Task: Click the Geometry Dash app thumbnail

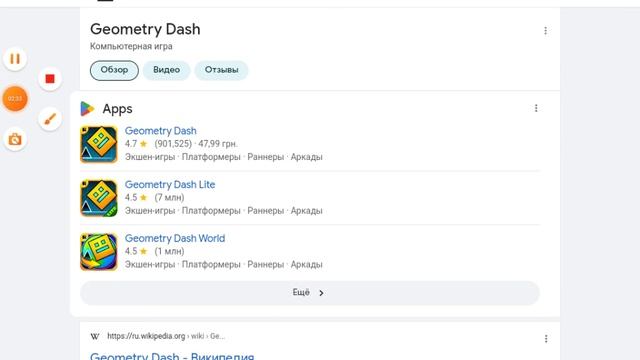Action: click(x=99, y=144)
